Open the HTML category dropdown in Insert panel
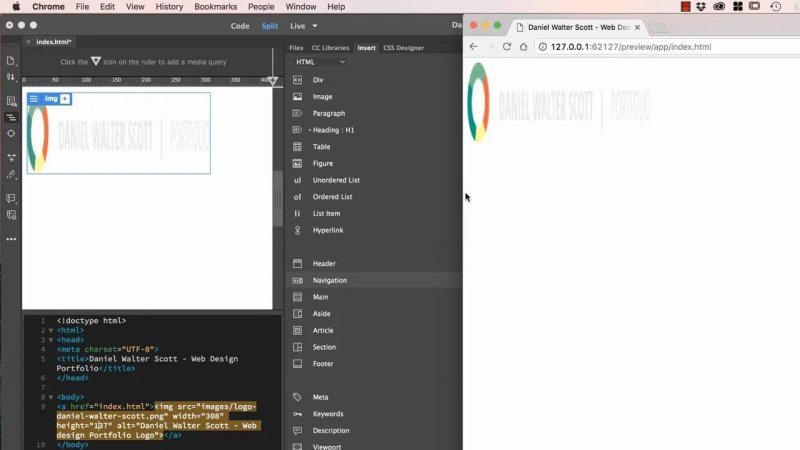This screenshot has height=450, width=800. click(x=320, y=62)
